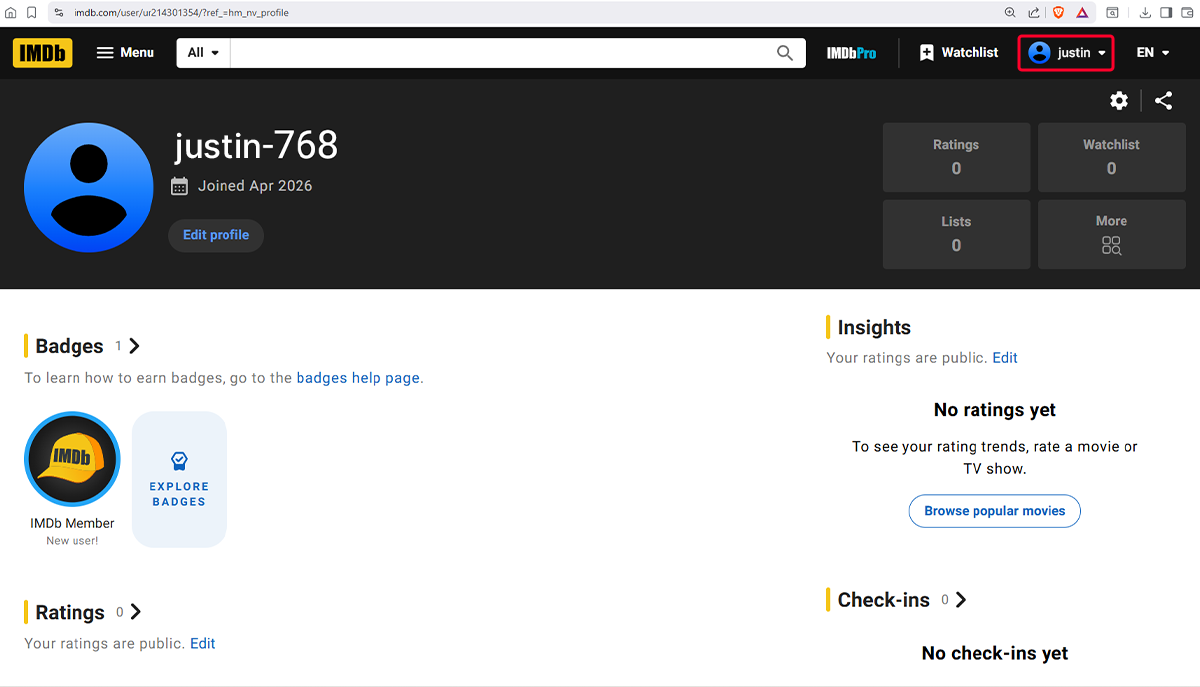Image resolution: width=1200 pixels, height=687 pixels.
Task: Click the Insights section heading
Action: point(874,327)
